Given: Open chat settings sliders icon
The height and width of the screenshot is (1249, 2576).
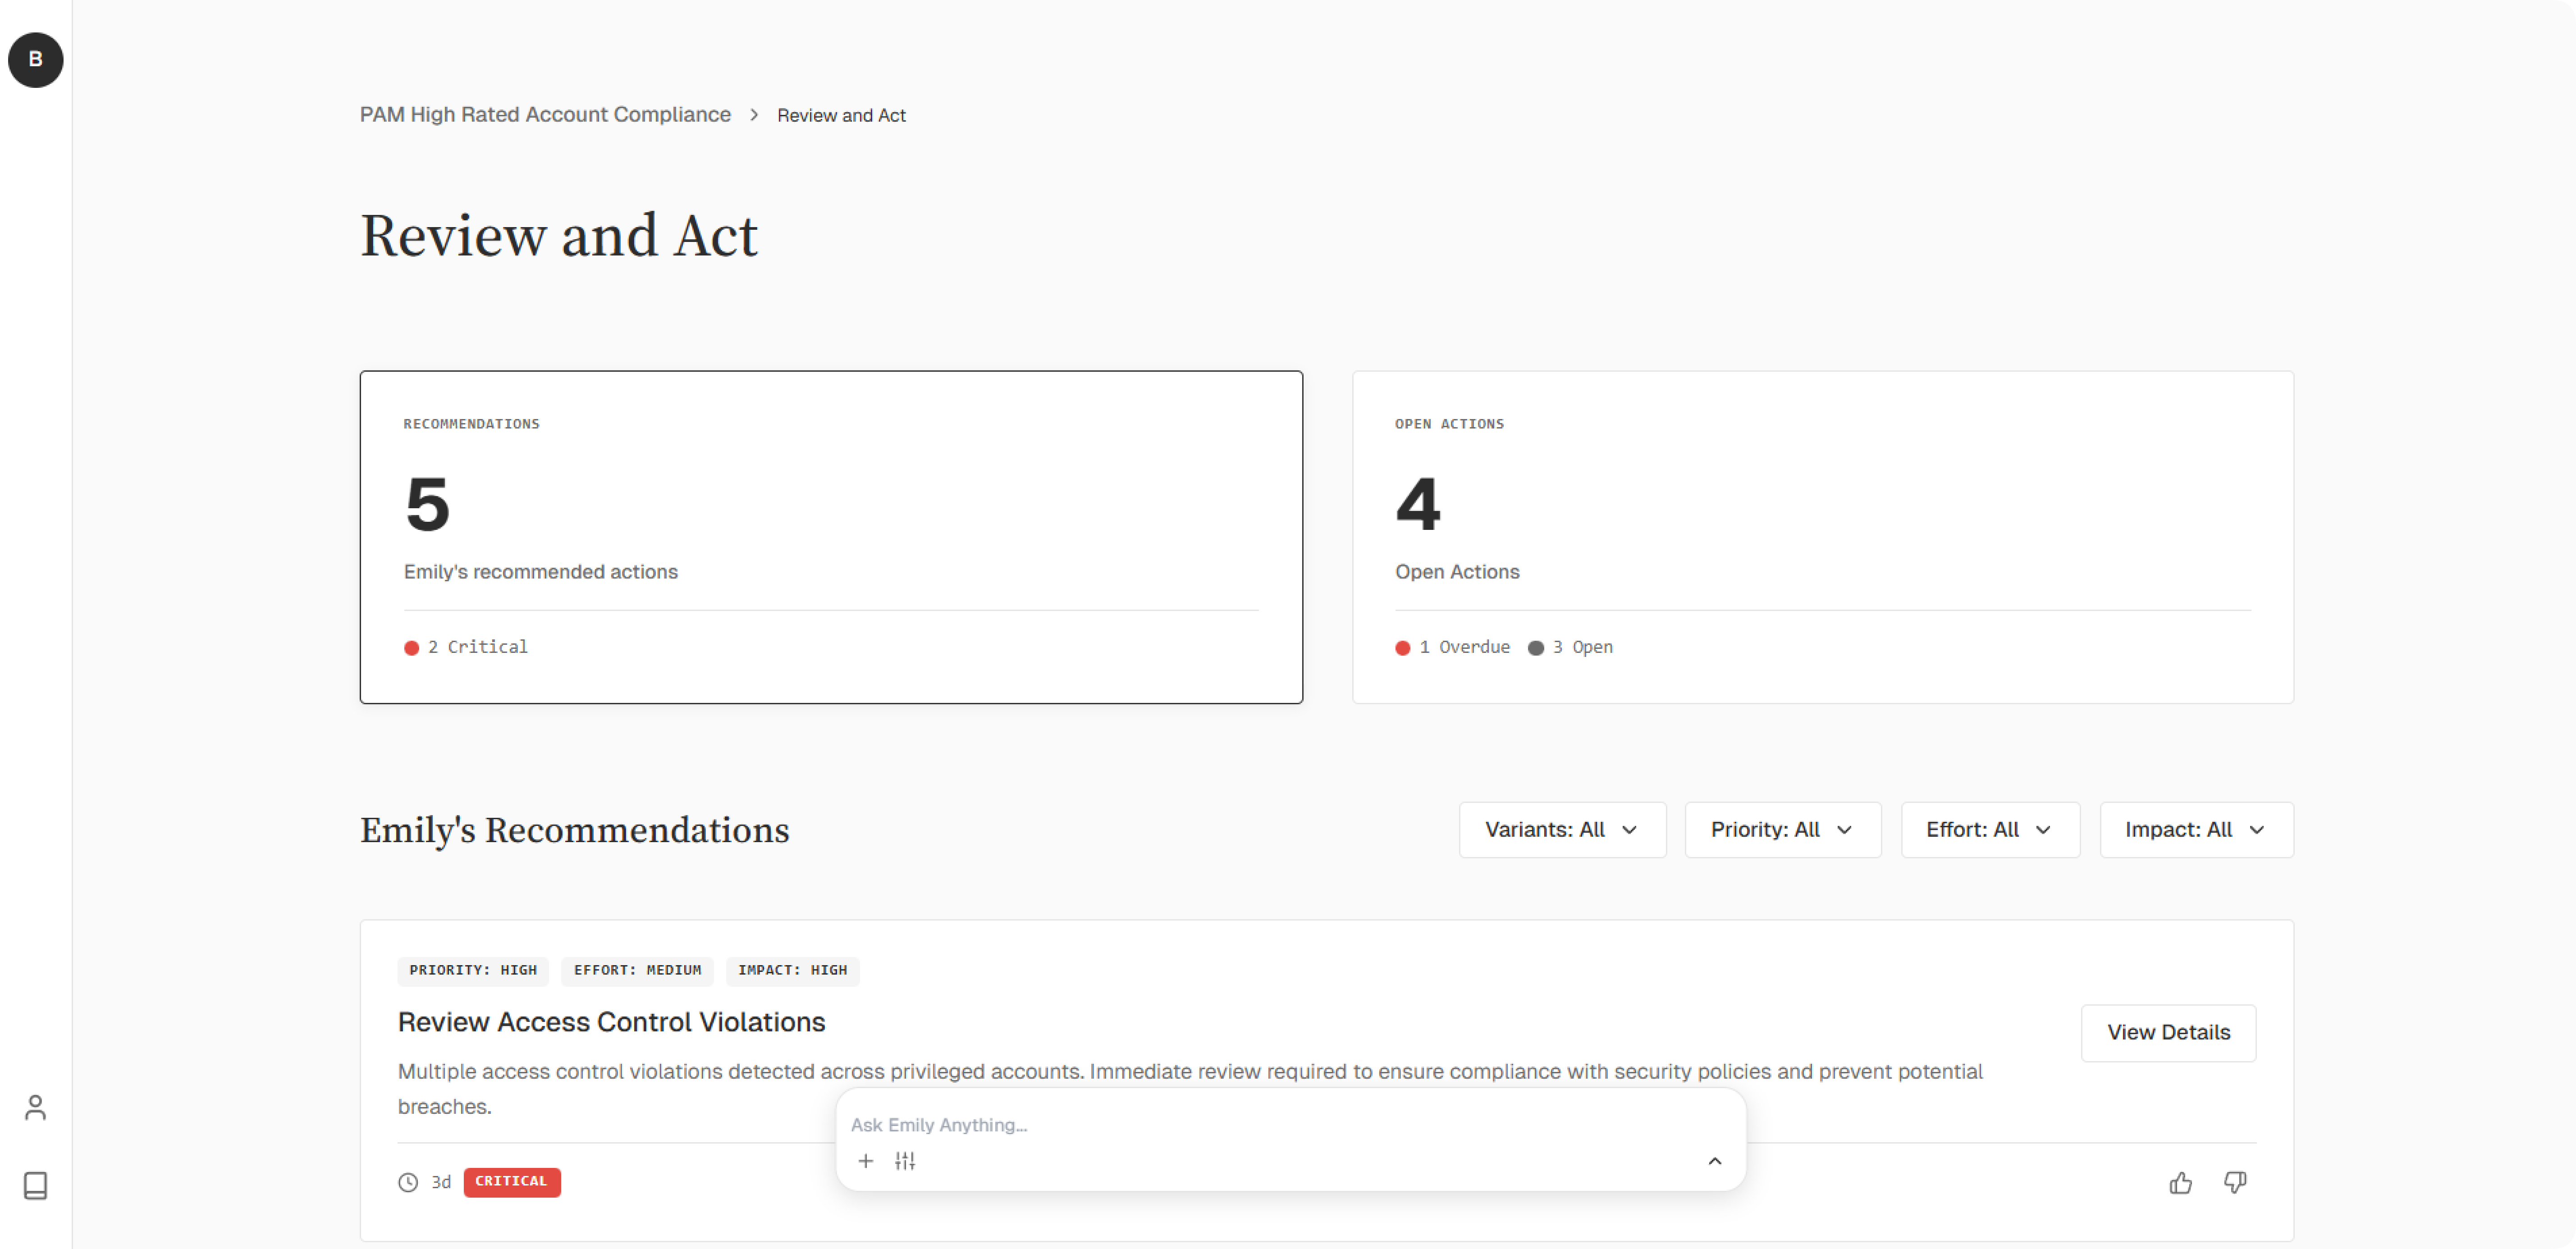Looking at the screenshot, I should point(905,1161).
